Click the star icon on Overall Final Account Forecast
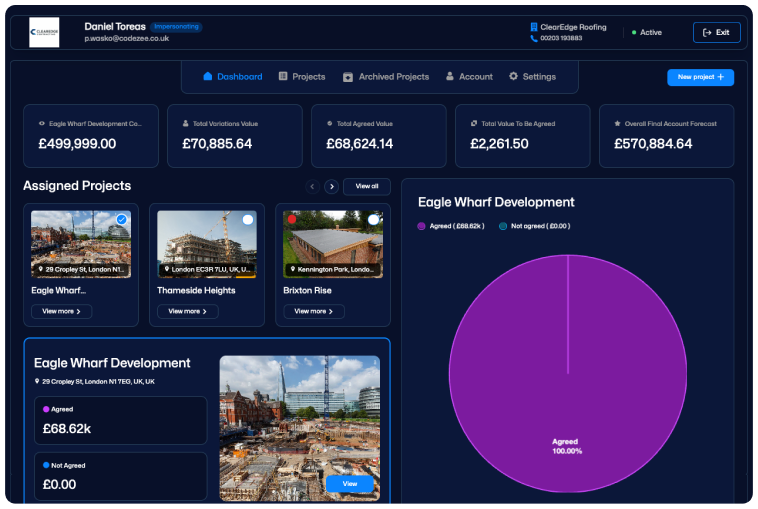 [x=618, y=124]
